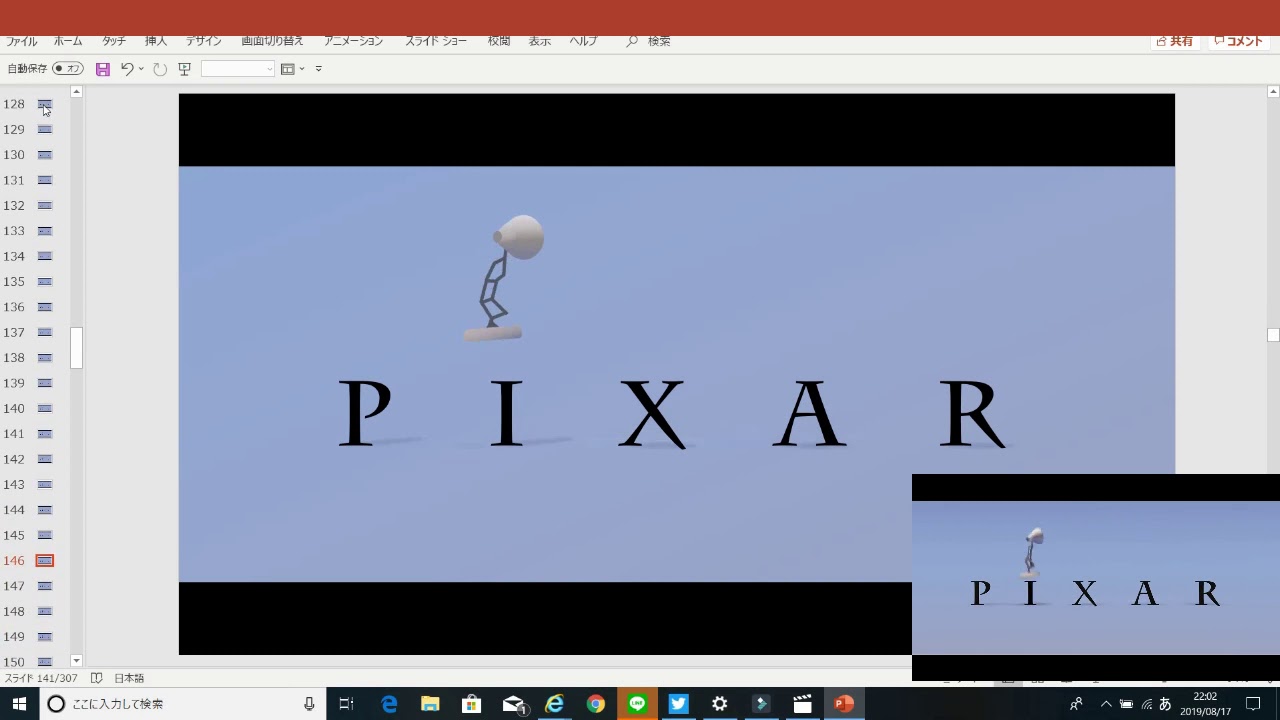Screen dimensions: 1280x720
Task: Open the ファイル menu
Action: point(21,41)
